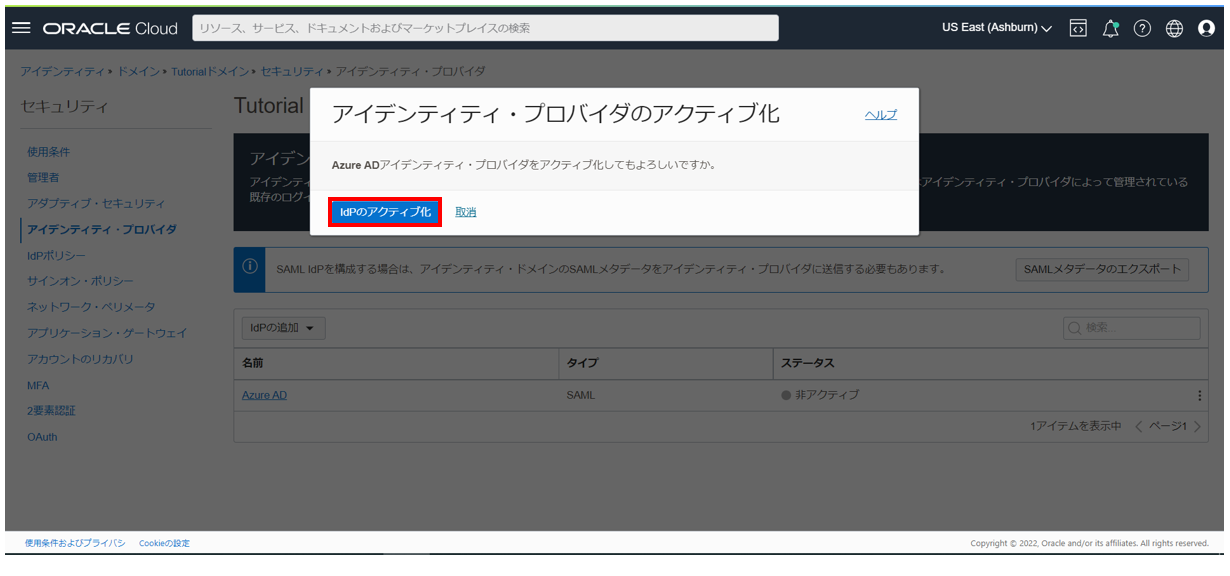Expand the US East (Ashburn) region selector
This screenshot has width=1230, height=576.
coord(996,28)
